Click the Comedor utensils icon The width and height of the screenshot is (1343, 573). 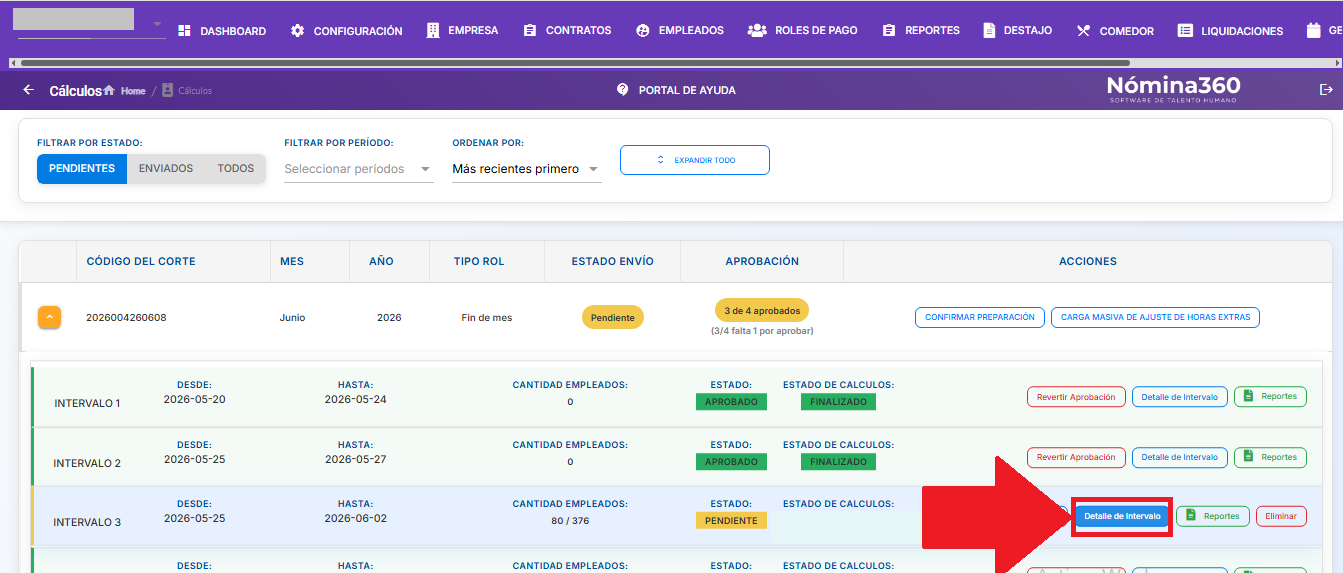point(1083,31)
